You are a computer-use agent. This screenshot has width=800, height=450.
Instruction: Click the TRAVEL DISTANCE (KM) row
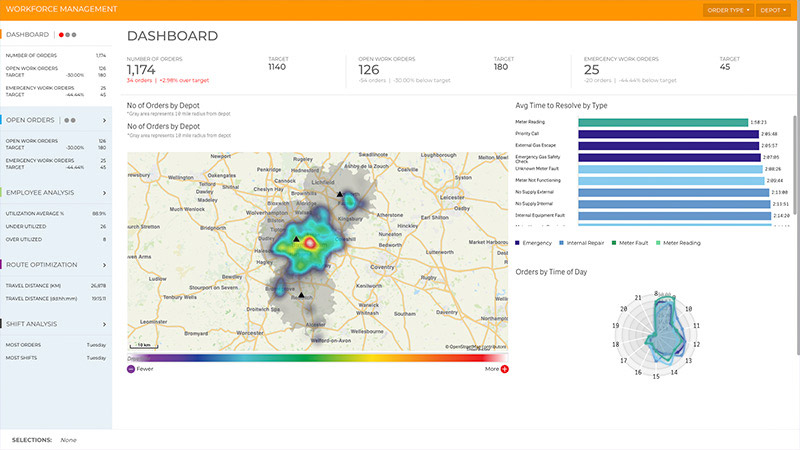[x=56, y=286]
